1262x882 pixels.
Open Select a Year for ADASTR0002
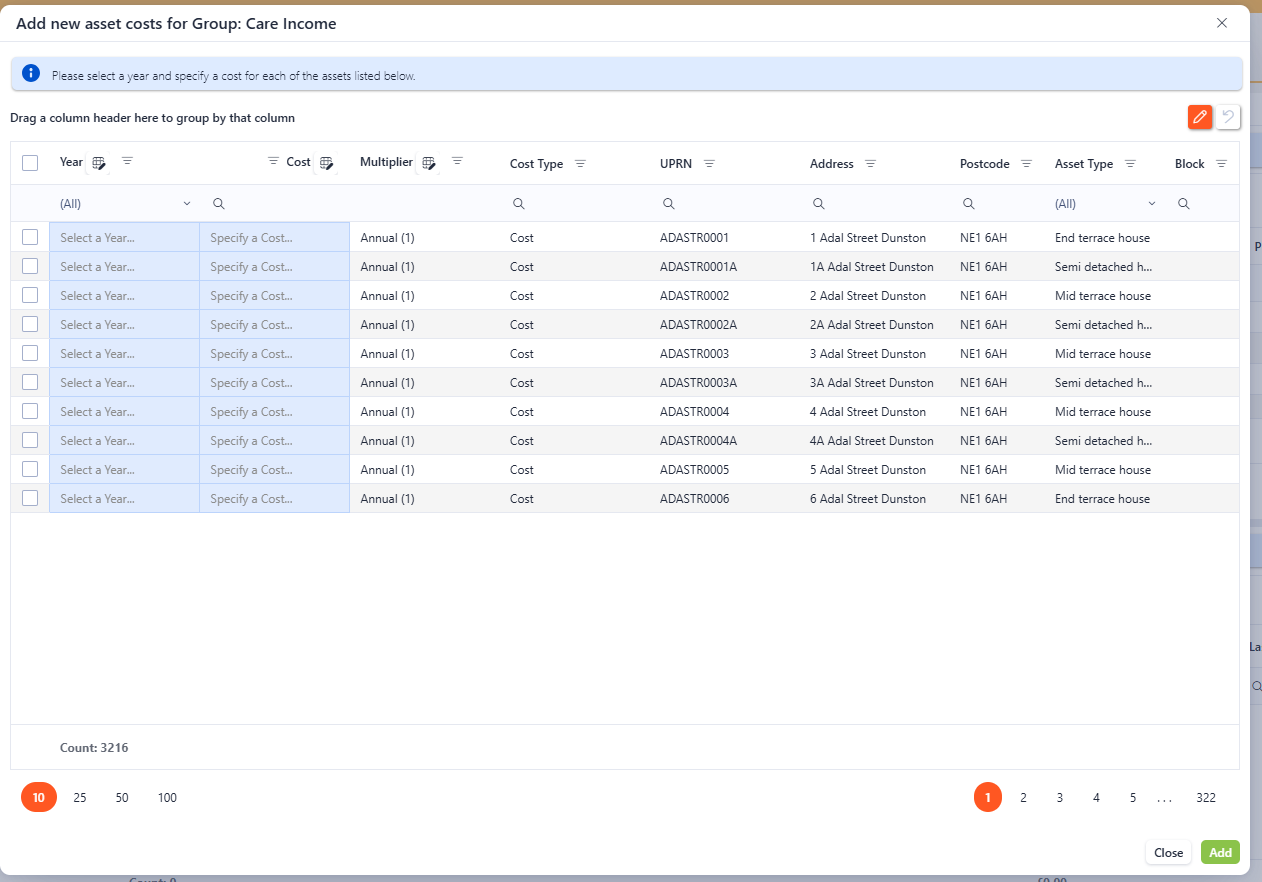point(124,296)
